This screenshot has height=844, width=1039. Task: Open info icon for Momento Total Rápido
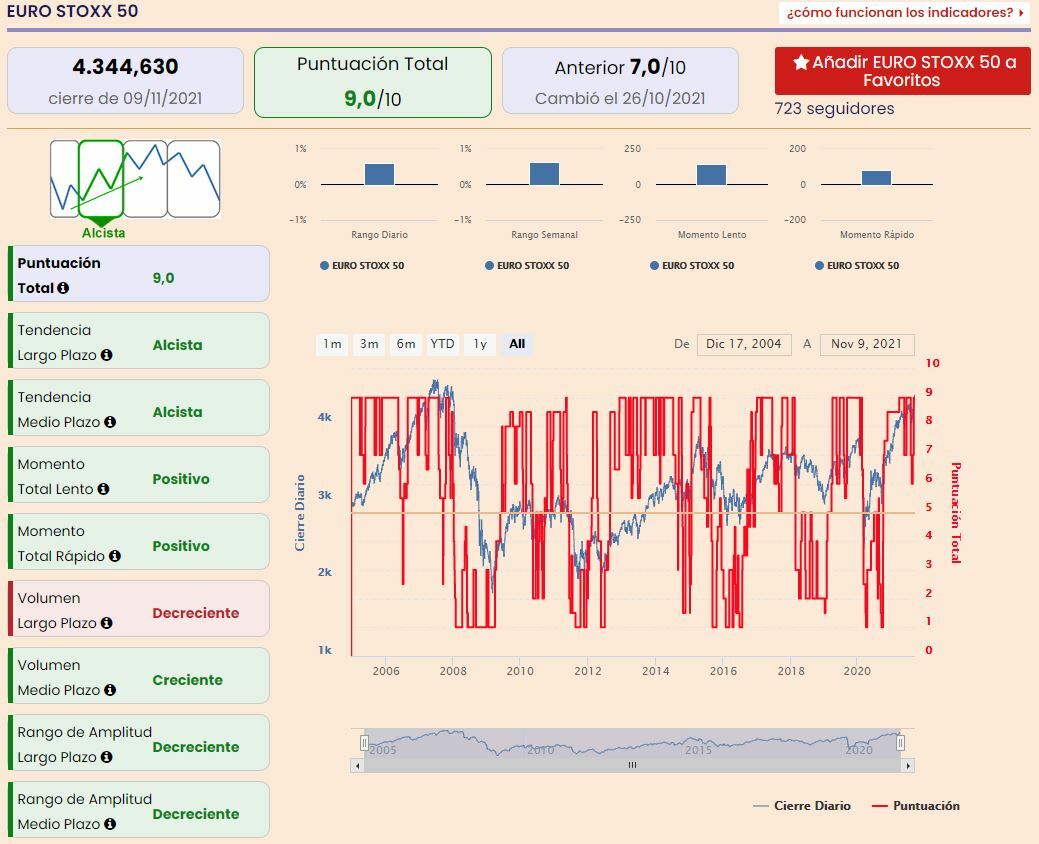115,556
